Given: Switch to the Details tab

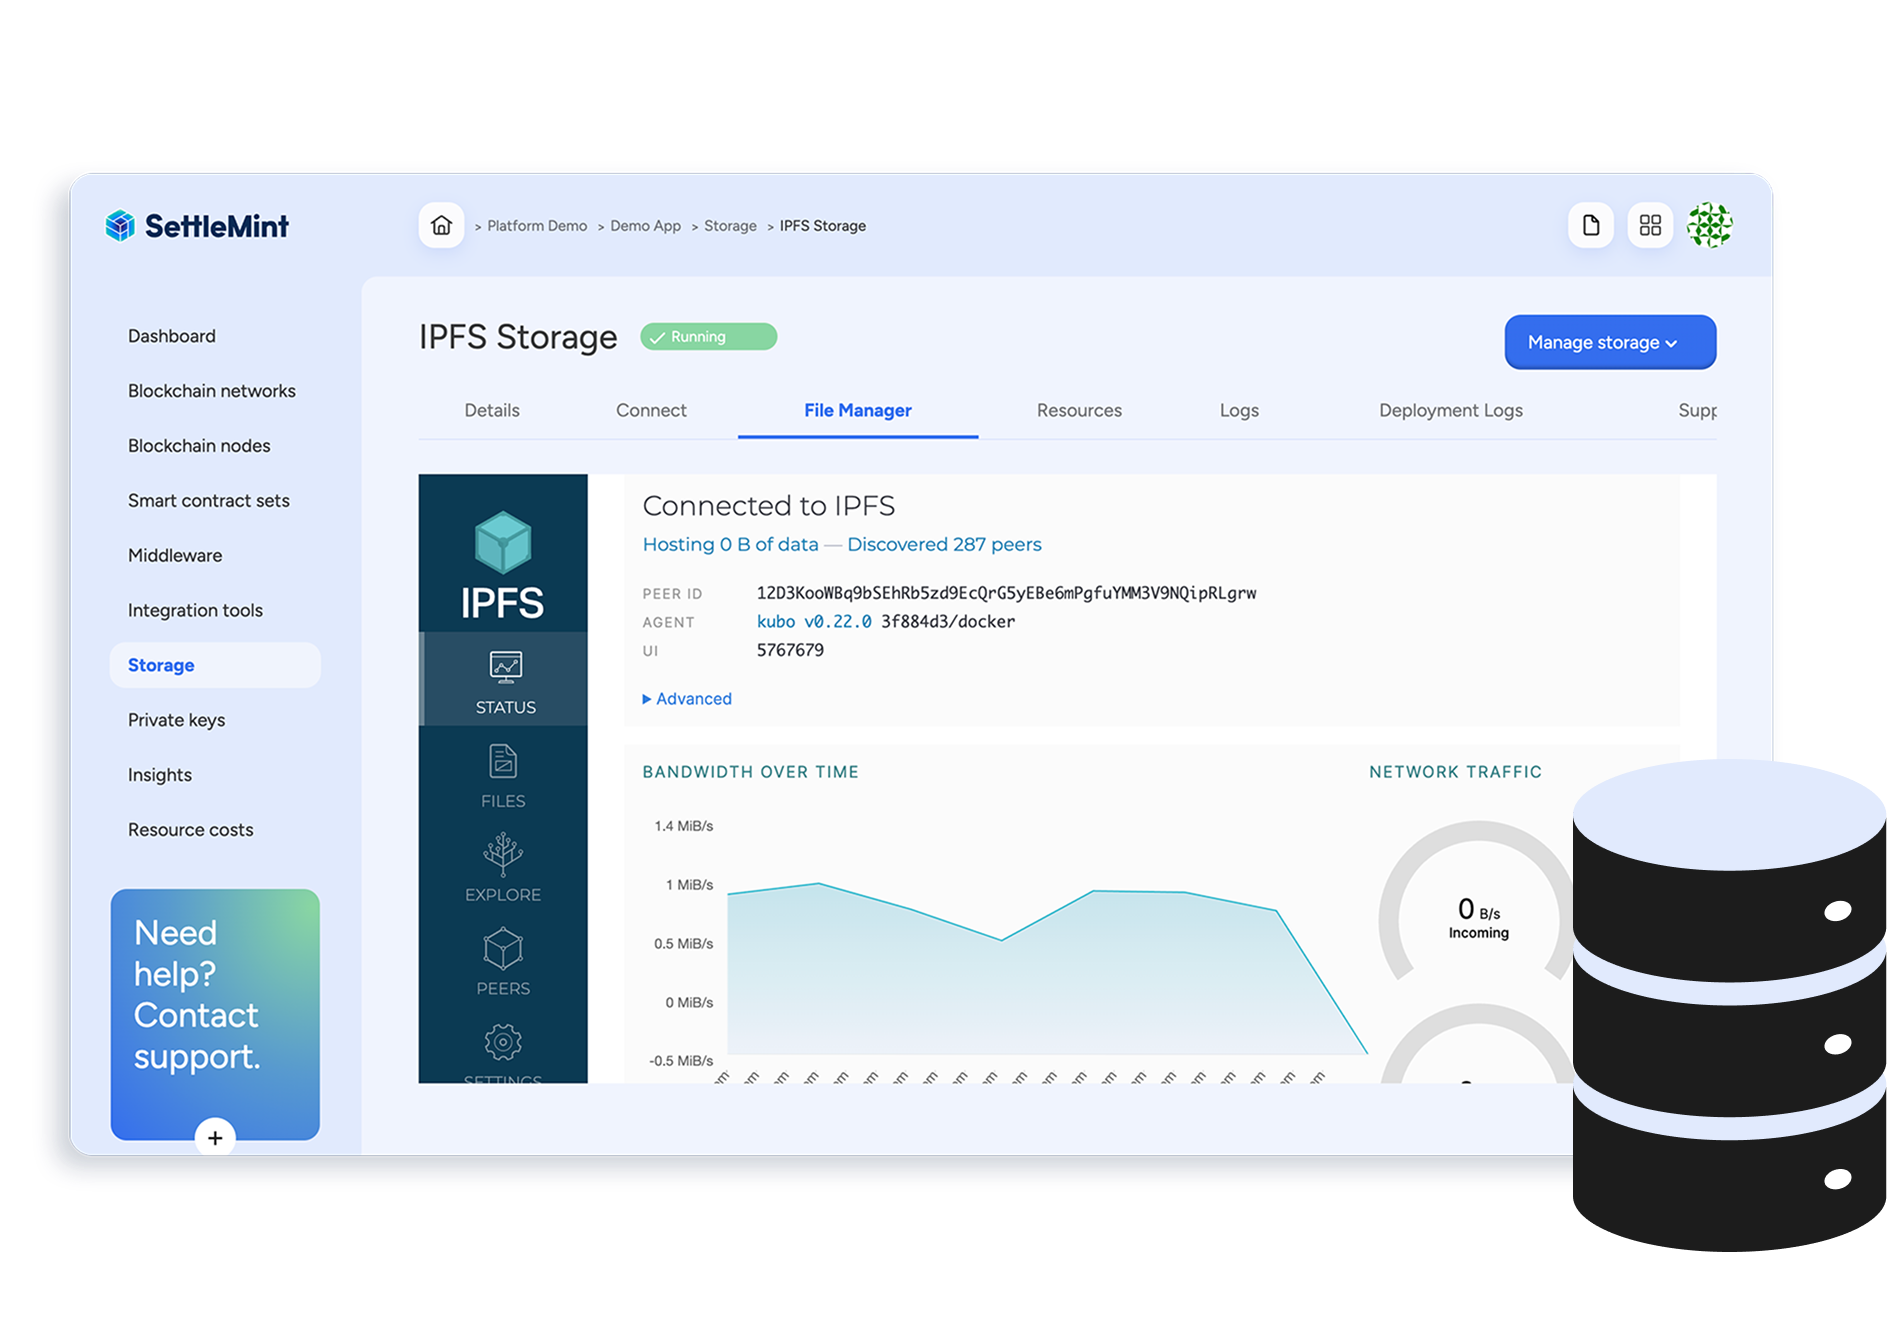Looking at the screenshot, I should point(491,410).
